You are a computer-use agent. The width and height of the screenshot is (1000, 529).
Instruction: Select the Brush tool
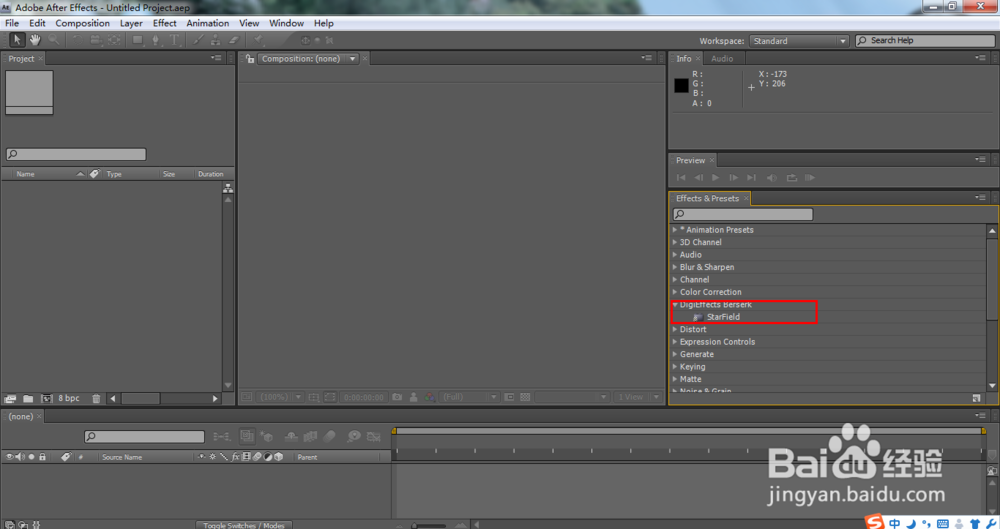pos(198,40)
